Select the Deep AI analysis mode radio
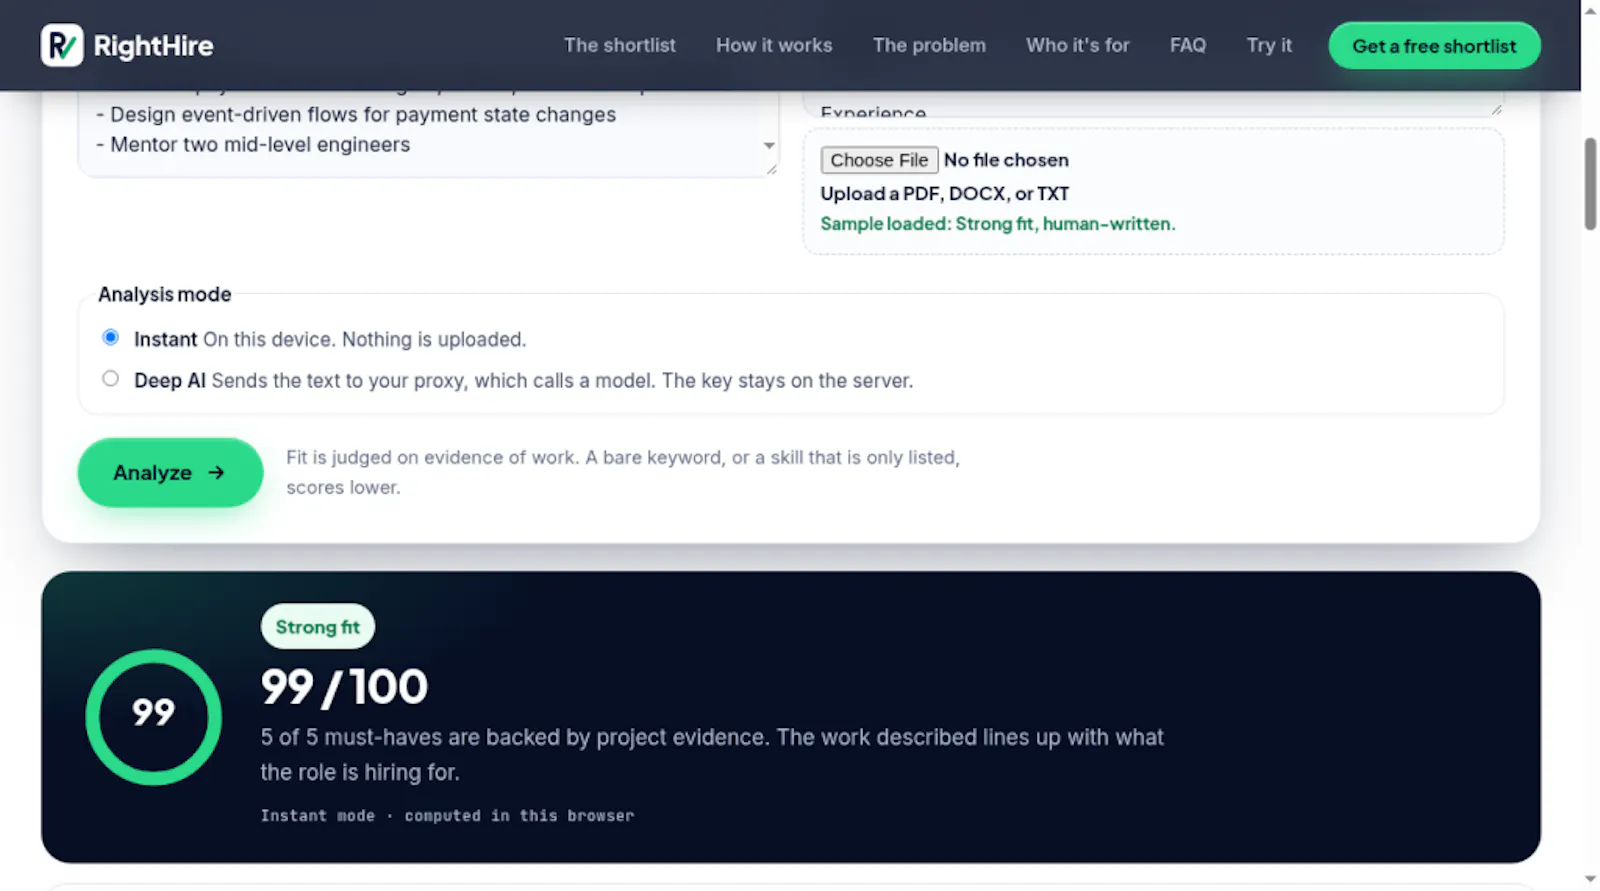Screen dimensions: 1600x891 coord(111,378)
